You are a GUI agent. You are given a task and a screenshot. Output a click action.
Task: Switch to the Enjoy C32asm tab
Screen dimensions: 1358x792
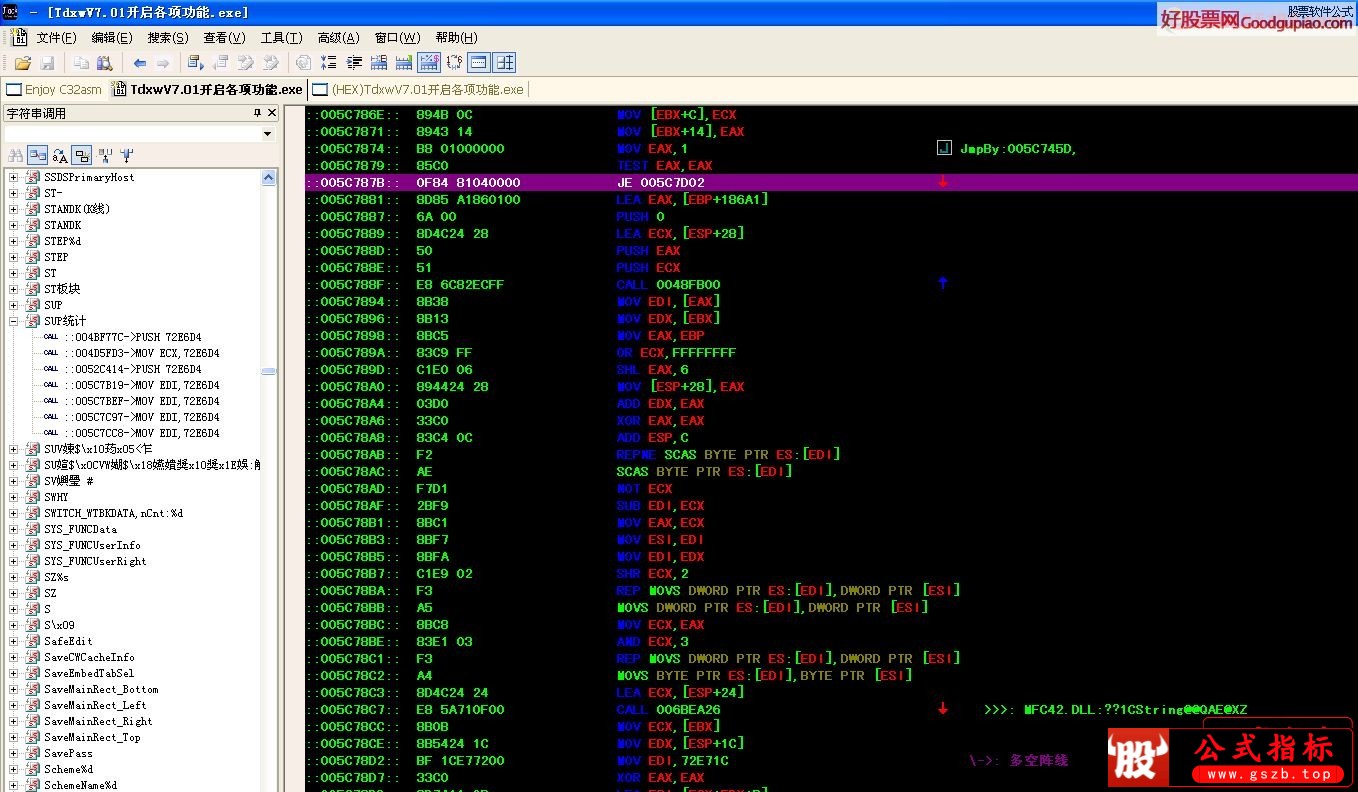coord(54,89)
